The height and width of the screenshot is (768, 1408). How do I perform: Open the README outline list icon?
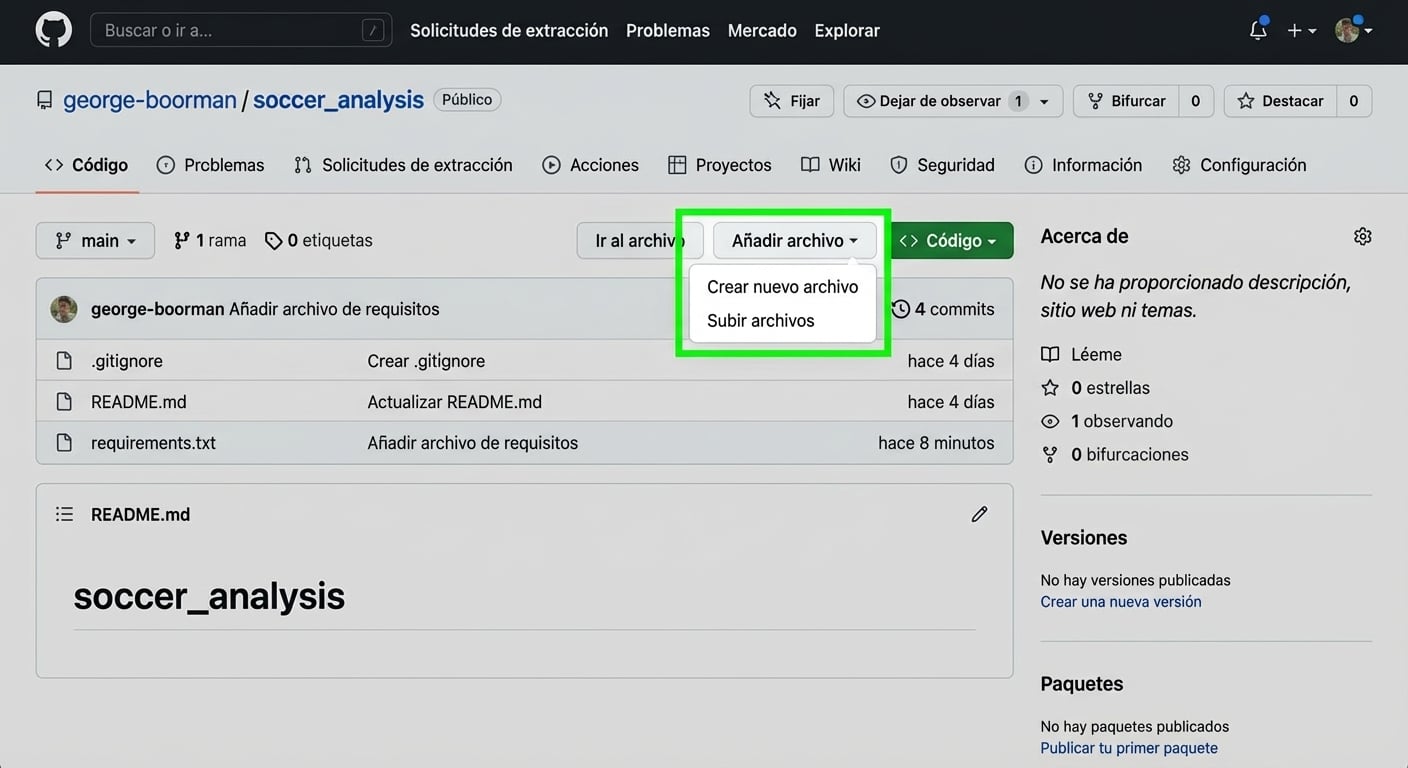[64, 514]
